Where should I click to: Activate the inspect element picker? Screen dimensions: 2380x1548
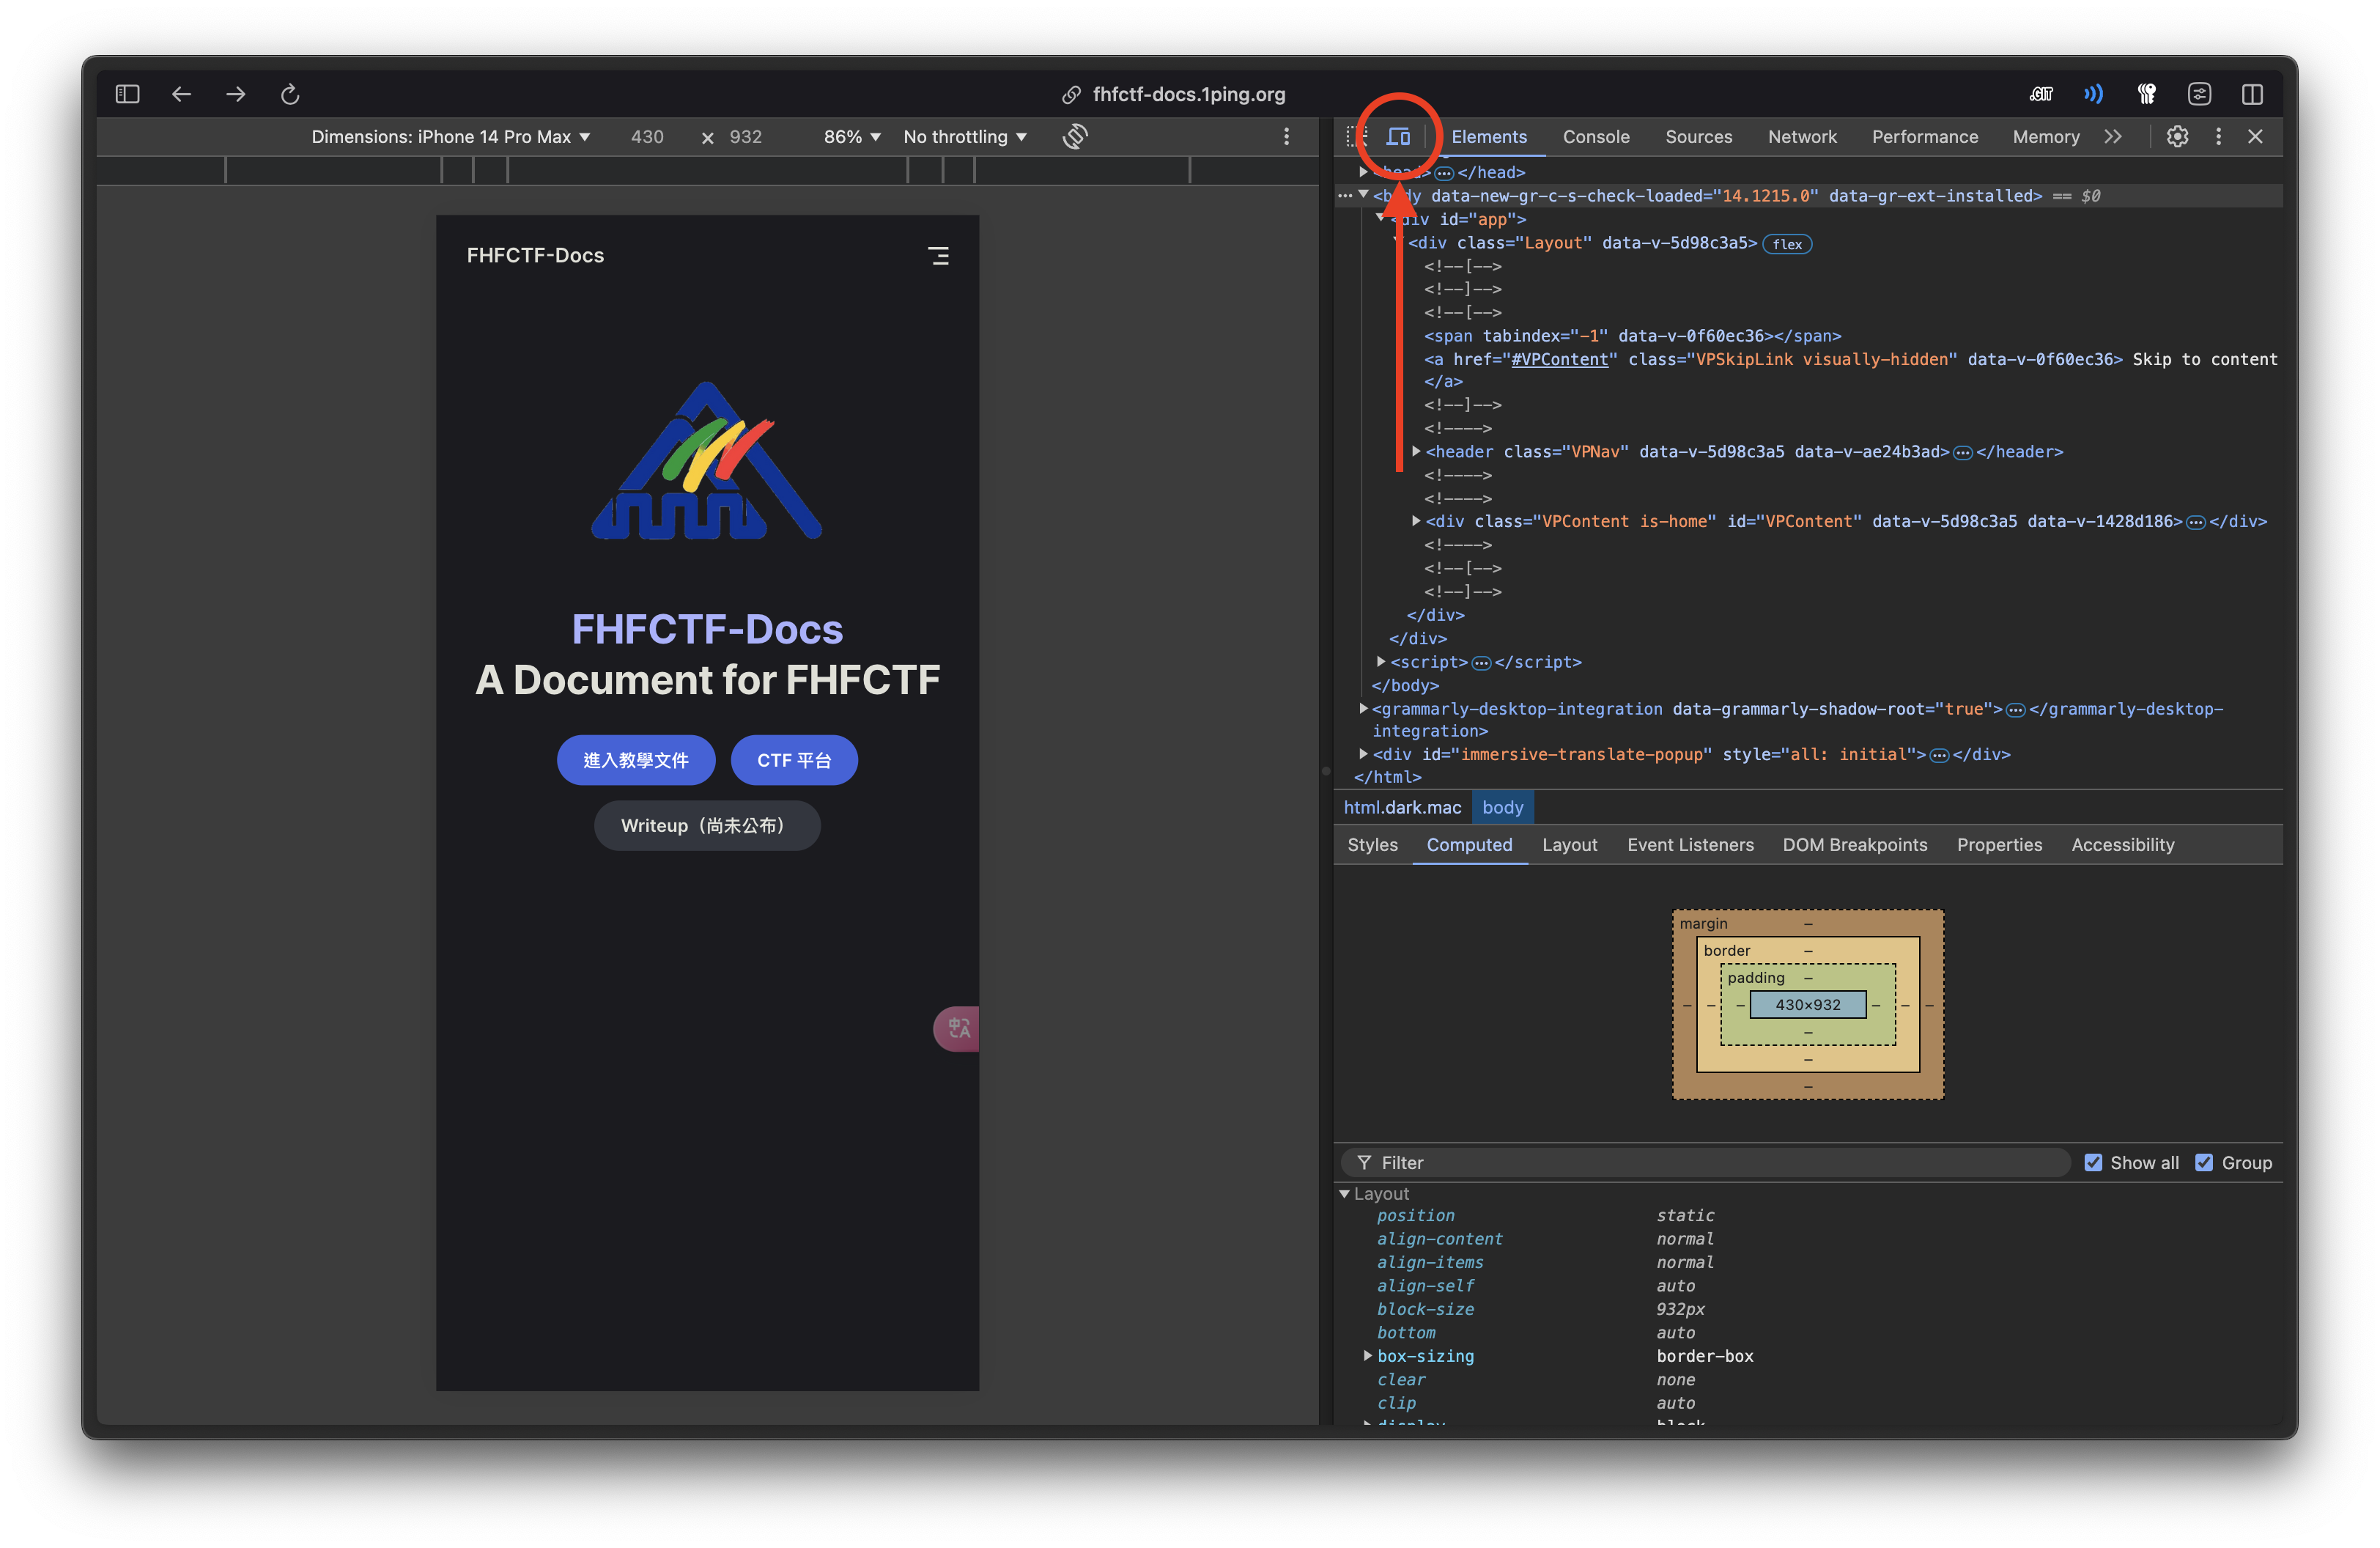[1356, 137]
